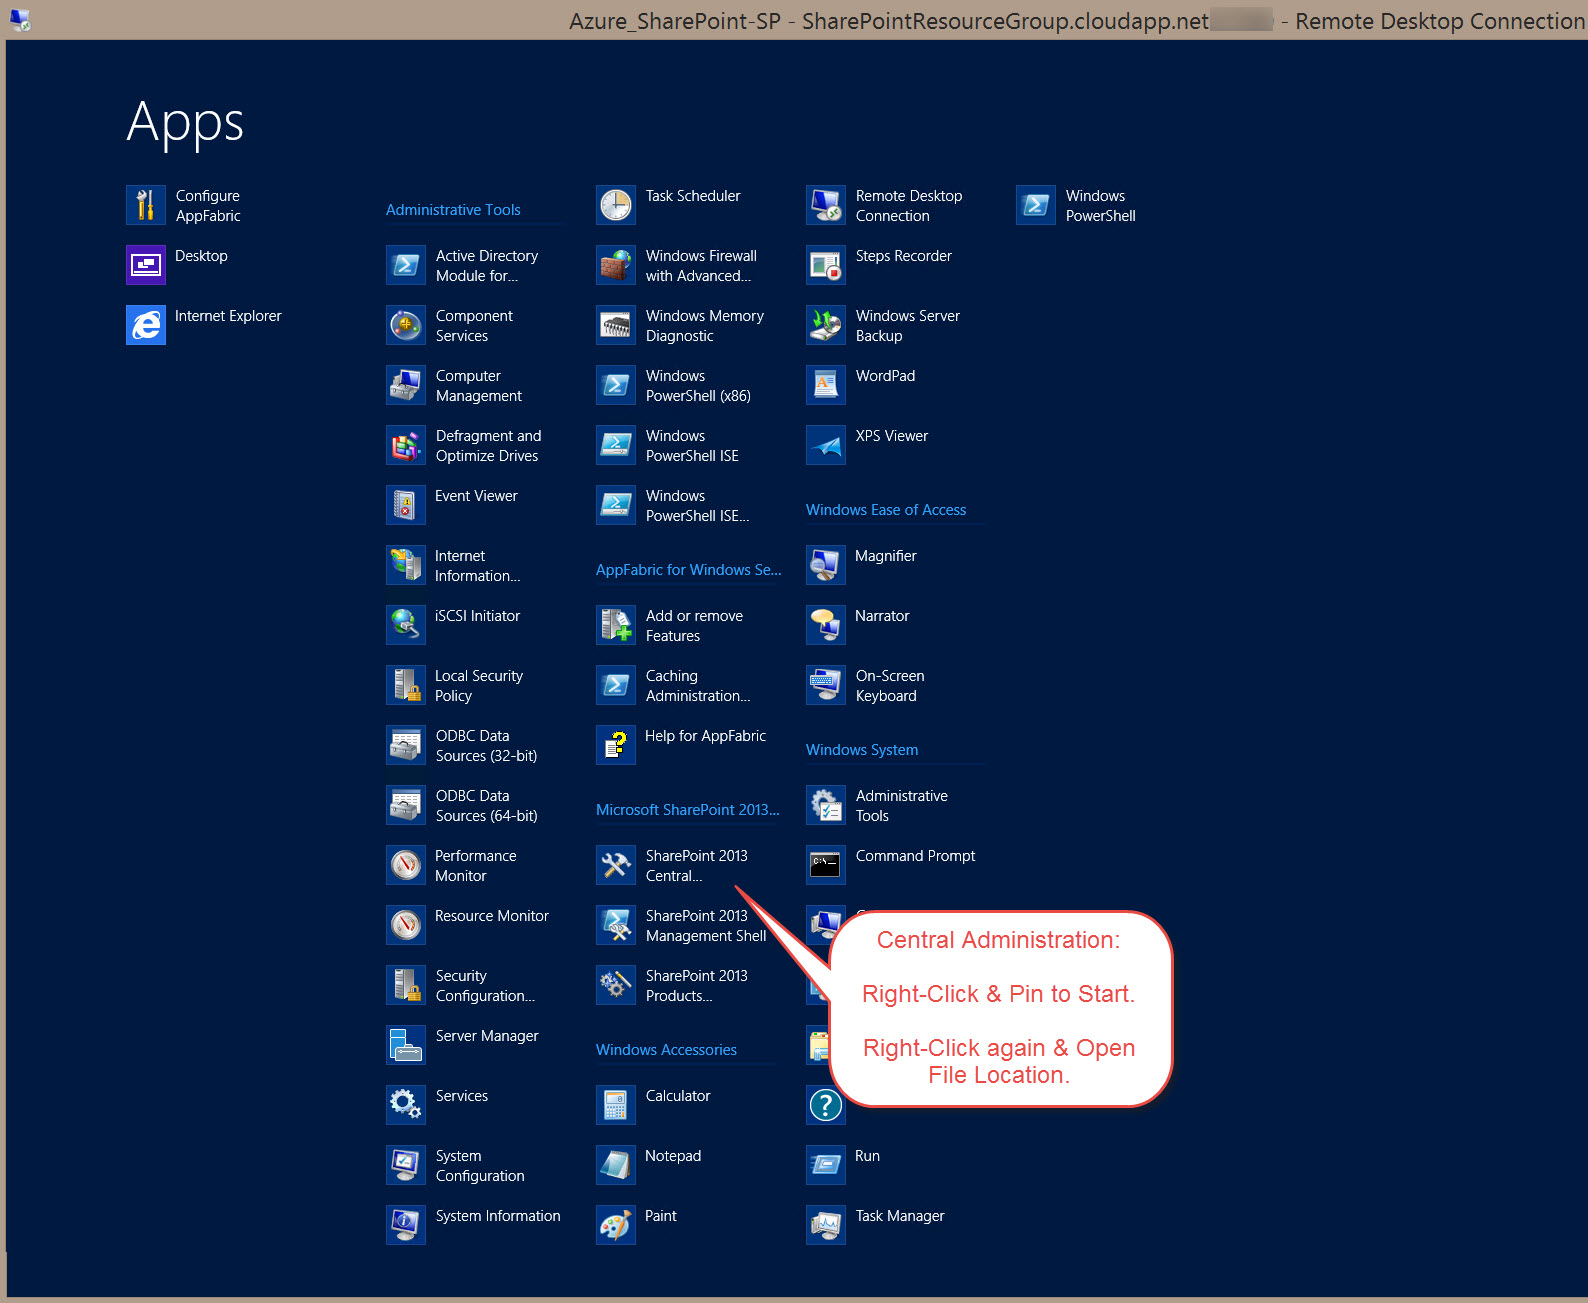Launch SharePoint 2013 Central Administration icon
The height and width of the screenshot is (1303, 1588).
click(x=616, y=865)
